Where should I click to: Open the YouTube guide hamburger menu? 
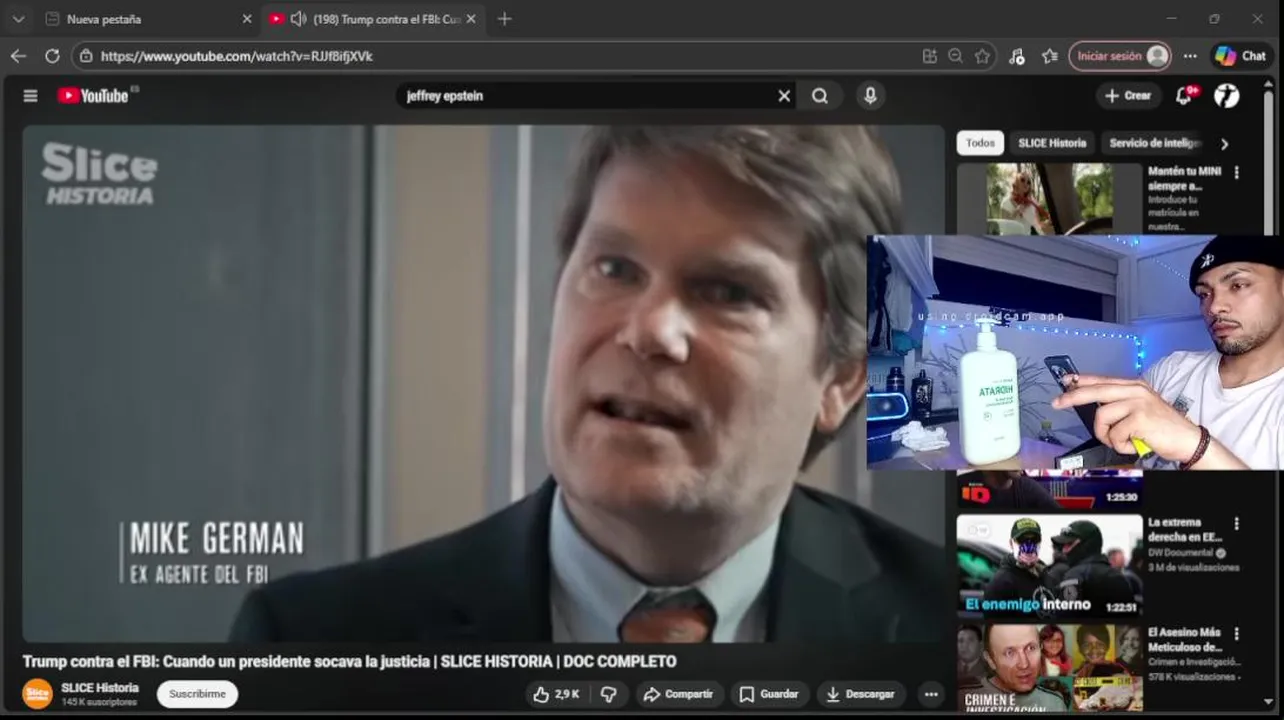[x=30, y=96]
